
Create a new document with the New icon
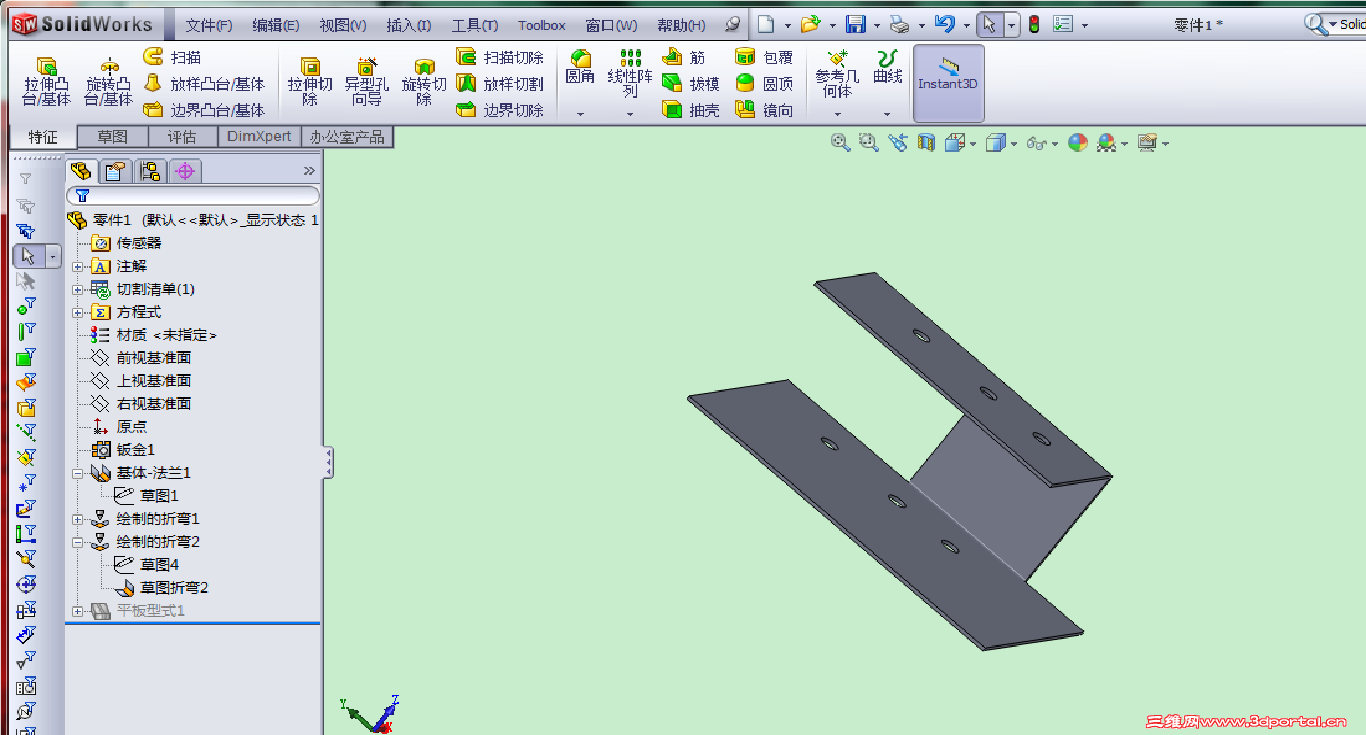click(x=766, y=24)
